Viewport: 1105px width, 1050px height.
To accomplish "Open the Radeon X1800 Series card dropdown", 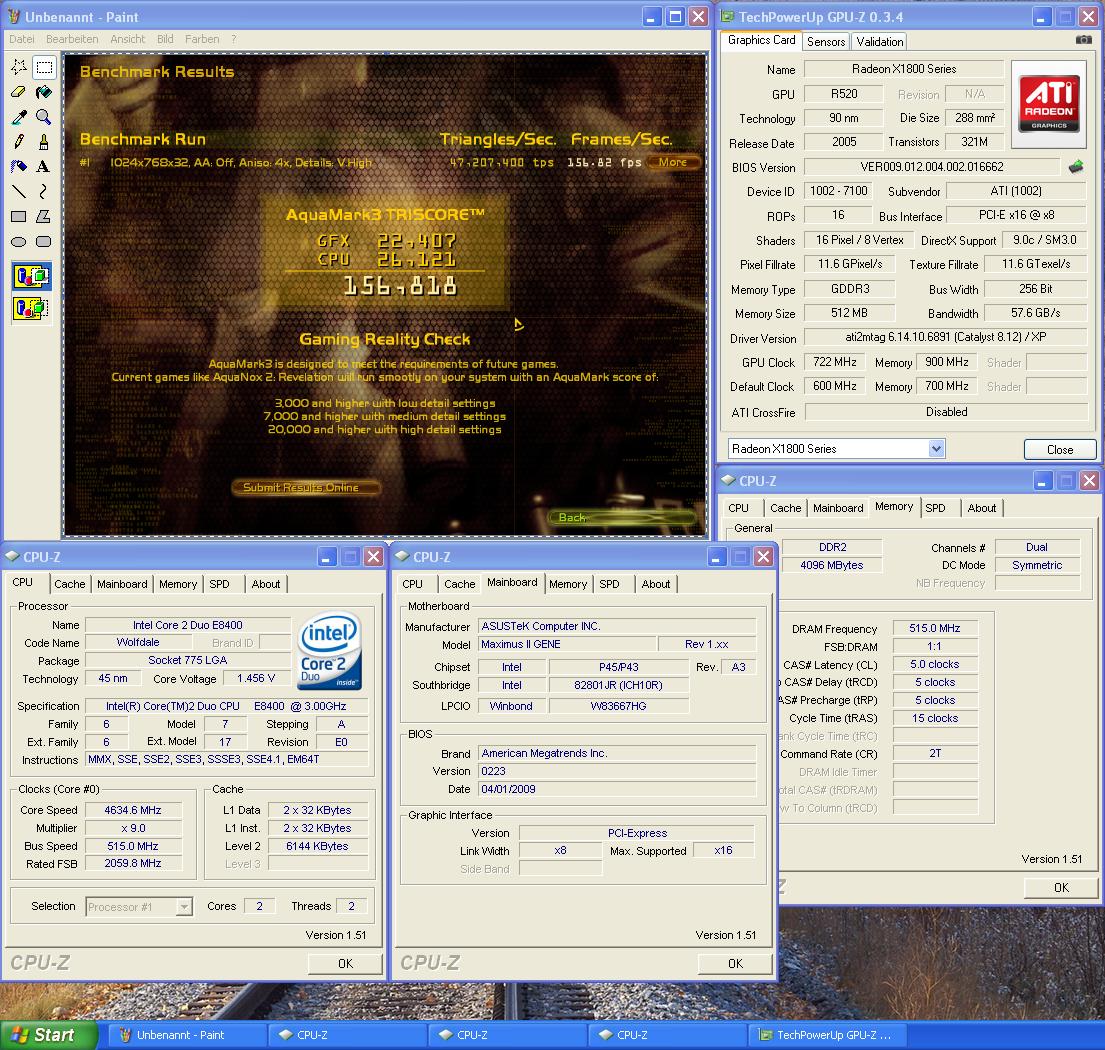I will click(x=936, y=448).
